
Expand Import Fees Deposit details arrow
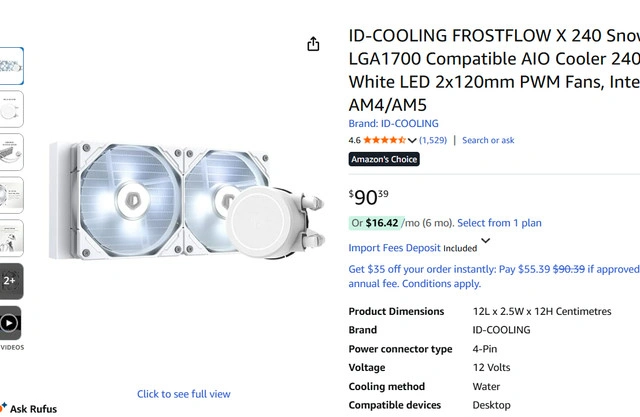click(x=486, y=241)
